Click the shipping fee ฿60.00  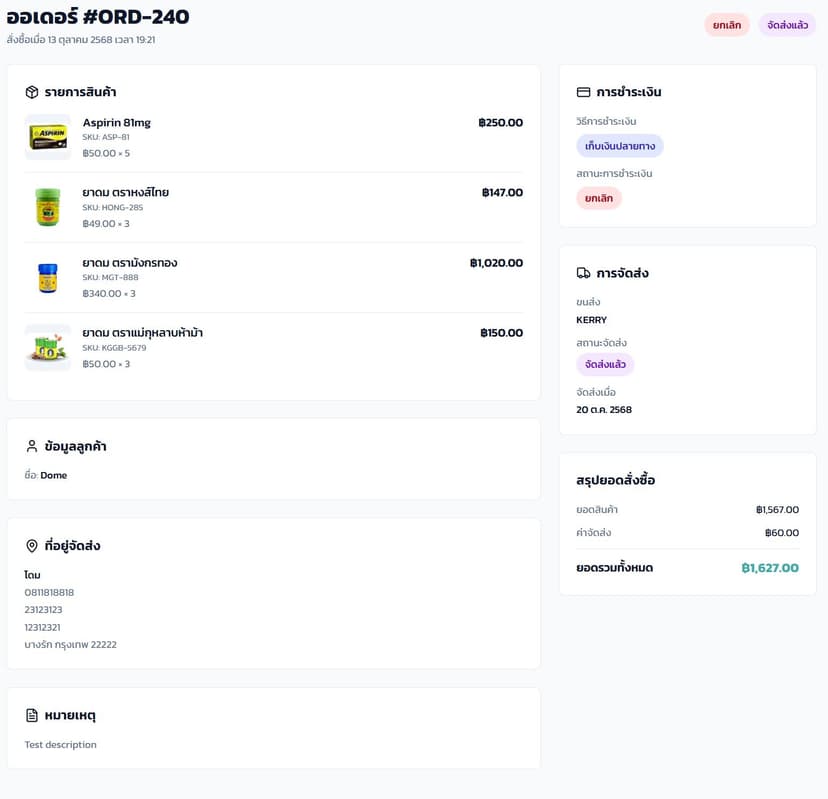click(782, 533)
